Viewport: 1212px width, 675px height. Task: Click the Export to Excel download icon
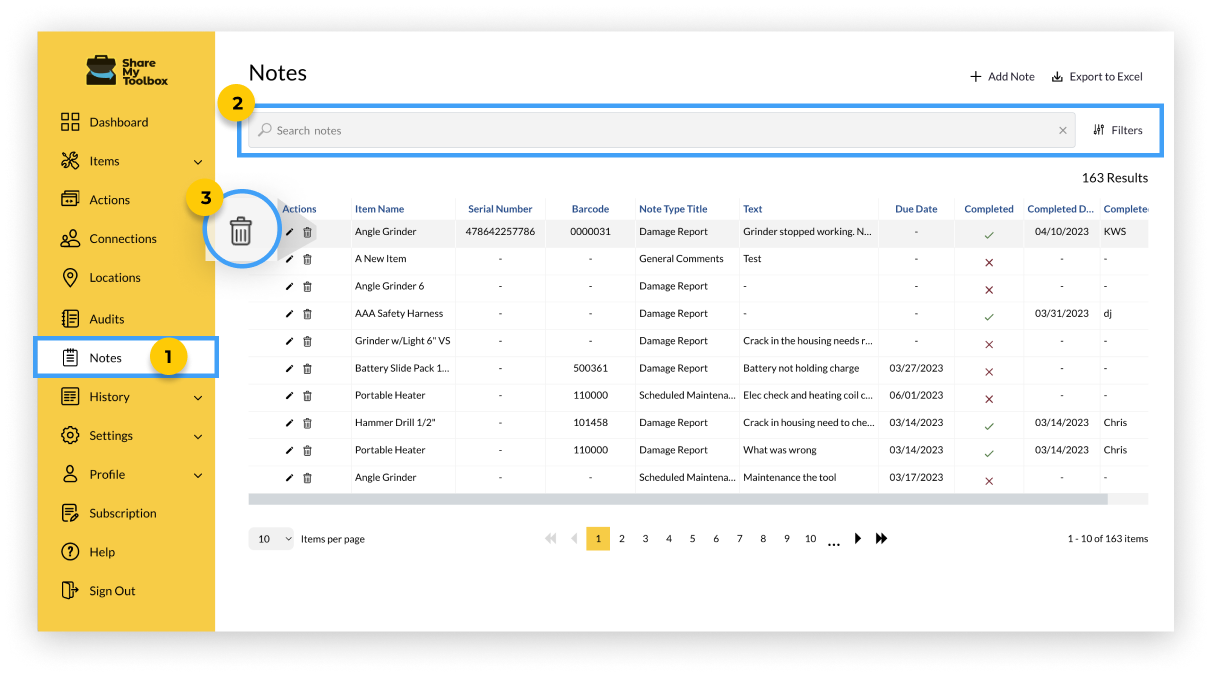[1057, 77]
